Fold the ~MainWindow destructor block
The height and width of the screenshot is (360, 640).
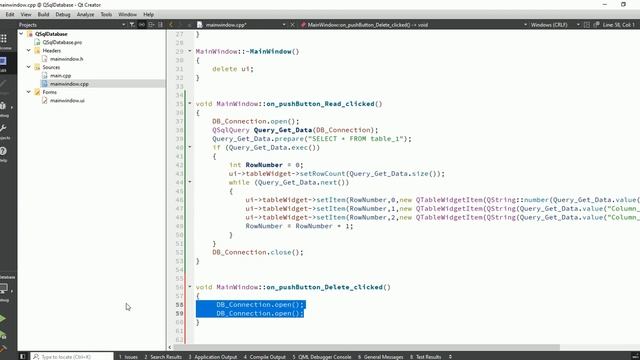pos(190,51)
